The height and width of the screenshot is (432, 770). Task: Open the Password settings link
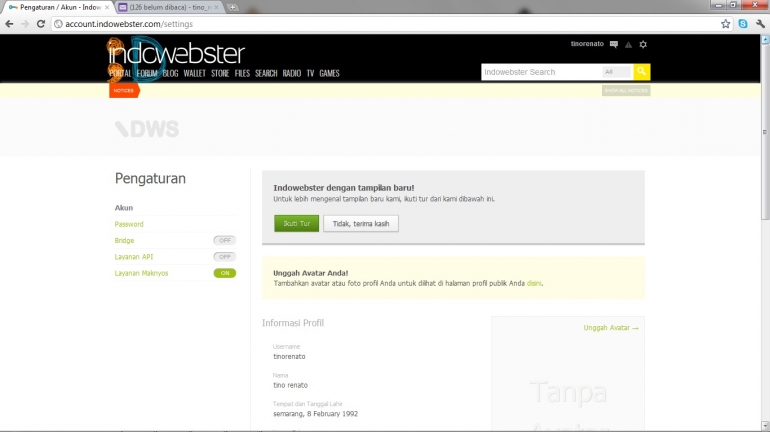click(x=129, y=224)
